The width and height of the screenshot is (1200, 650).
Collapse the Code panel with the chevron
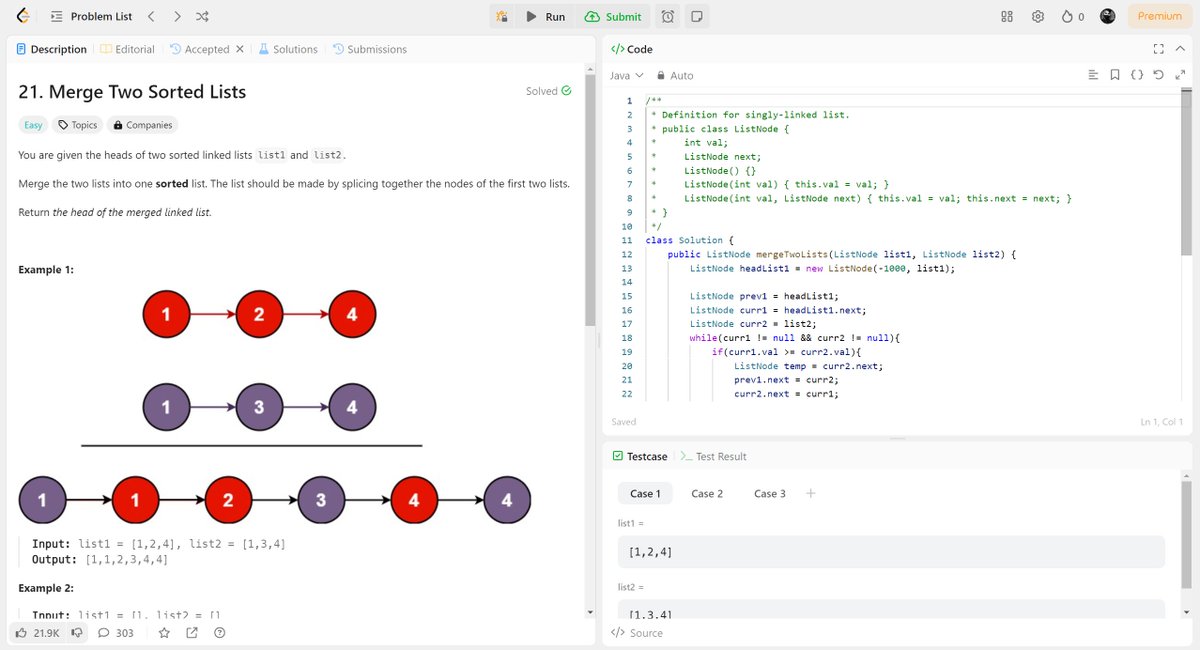pyautogui.click(x=1180, y=47)
